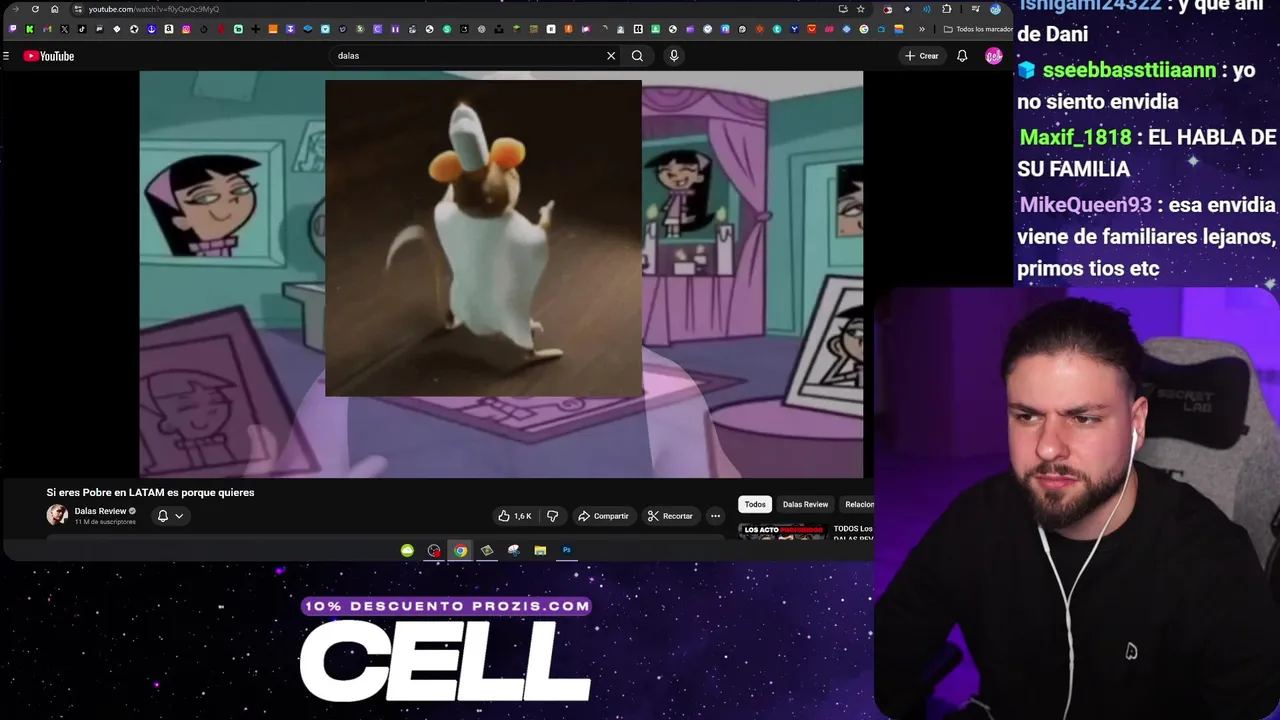Viewport: 1280px width, 720px height.
Task: Open the Gmail bookmark icon
Action: coord(47,29)
